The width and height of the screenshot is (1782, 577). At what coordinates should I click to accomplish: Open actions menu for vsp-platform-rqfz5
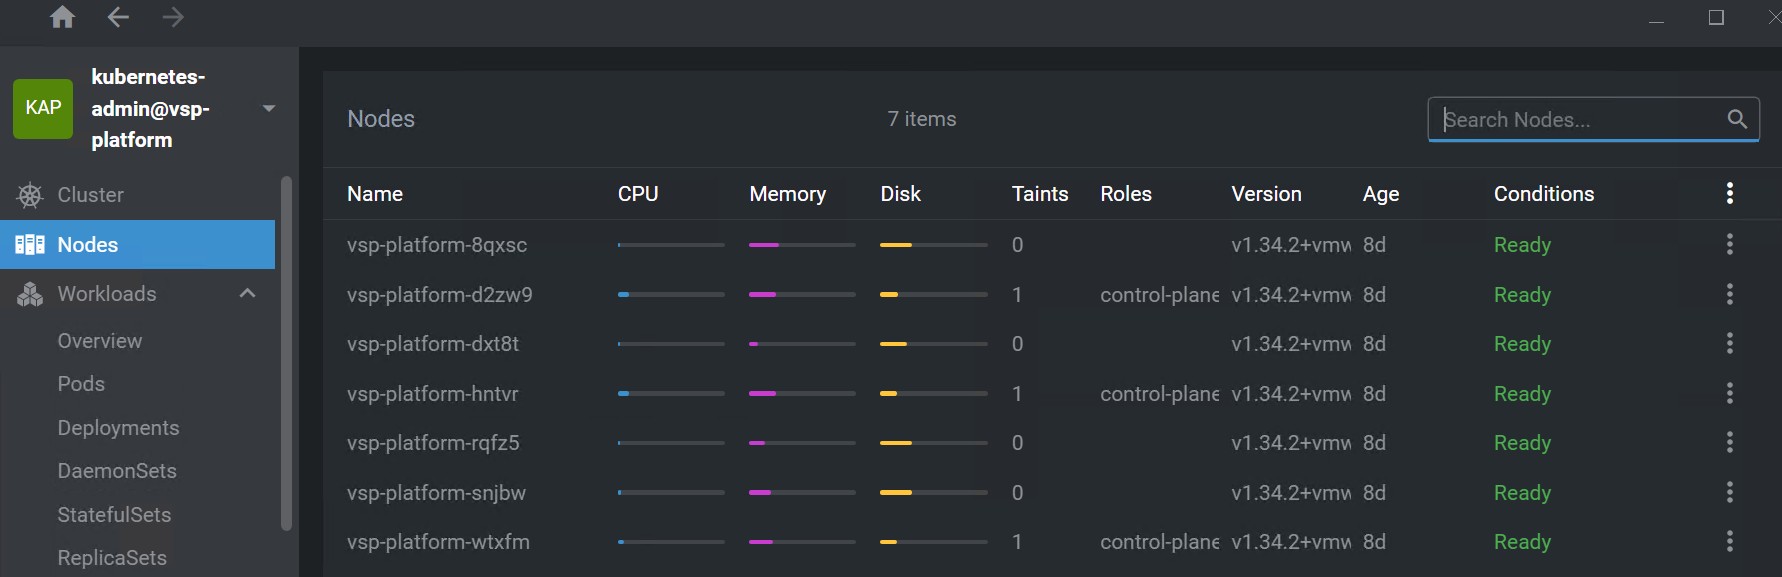[1729, 442]
